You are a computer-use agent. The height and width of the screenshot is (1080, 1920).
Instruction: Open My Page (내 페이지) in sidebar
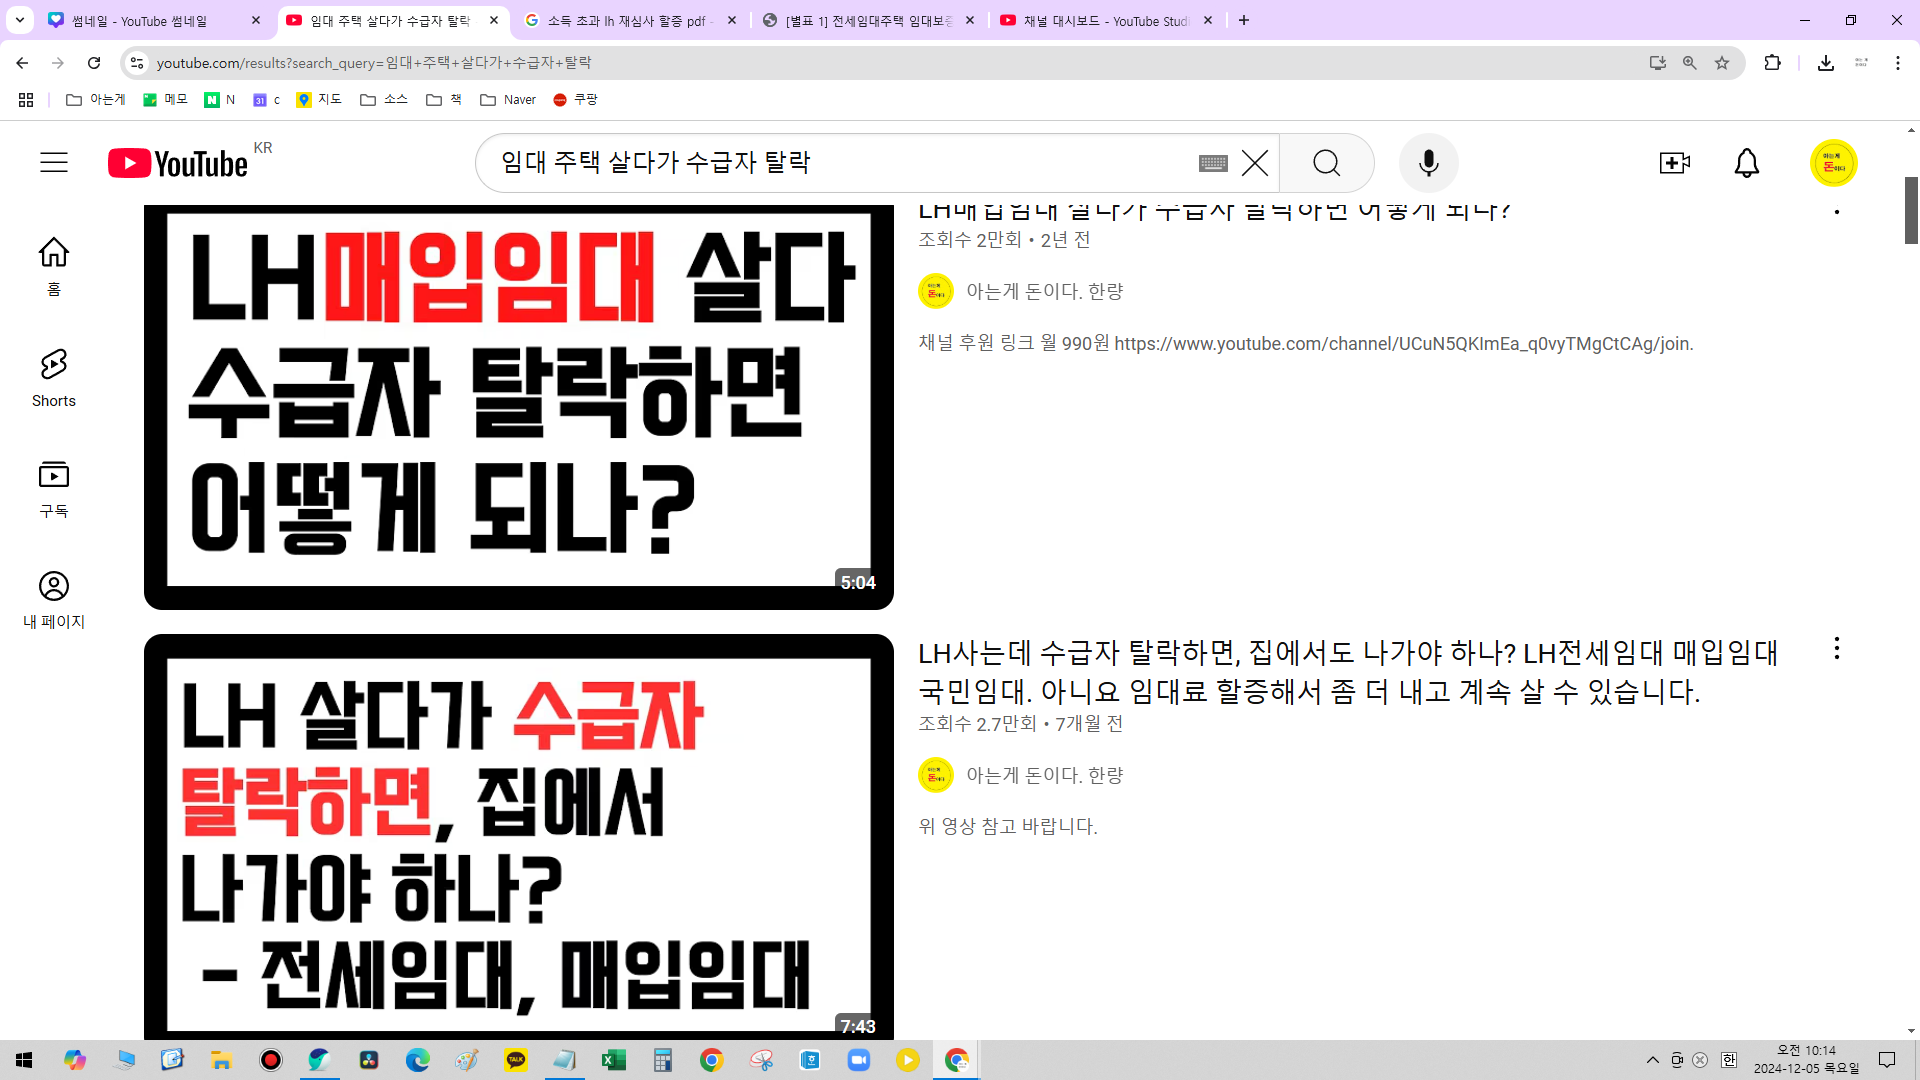pyautogui.click(x=54, y=599)
